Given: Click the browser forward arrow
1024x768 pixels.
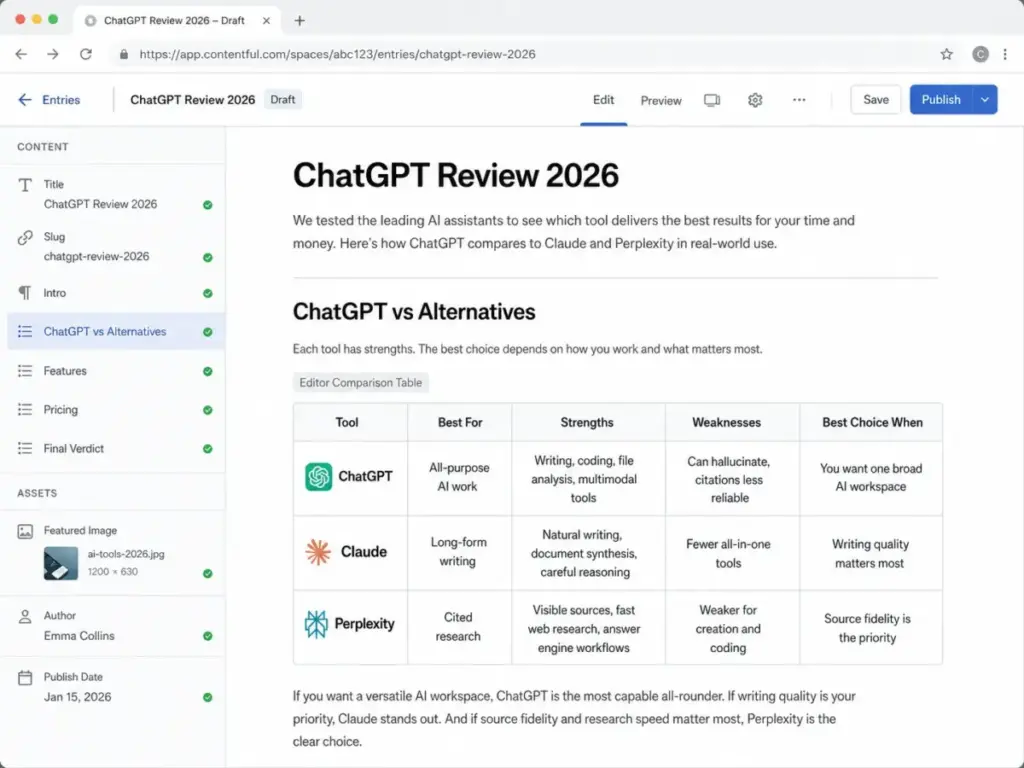Looking at the screenshot, I should pos(53,54).
